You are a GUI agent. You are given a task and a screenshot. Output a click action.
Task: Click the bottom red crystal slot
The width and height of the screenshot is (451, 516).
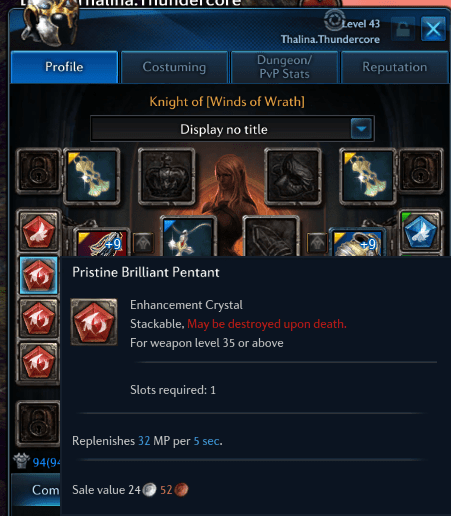[x=39, y=363]
